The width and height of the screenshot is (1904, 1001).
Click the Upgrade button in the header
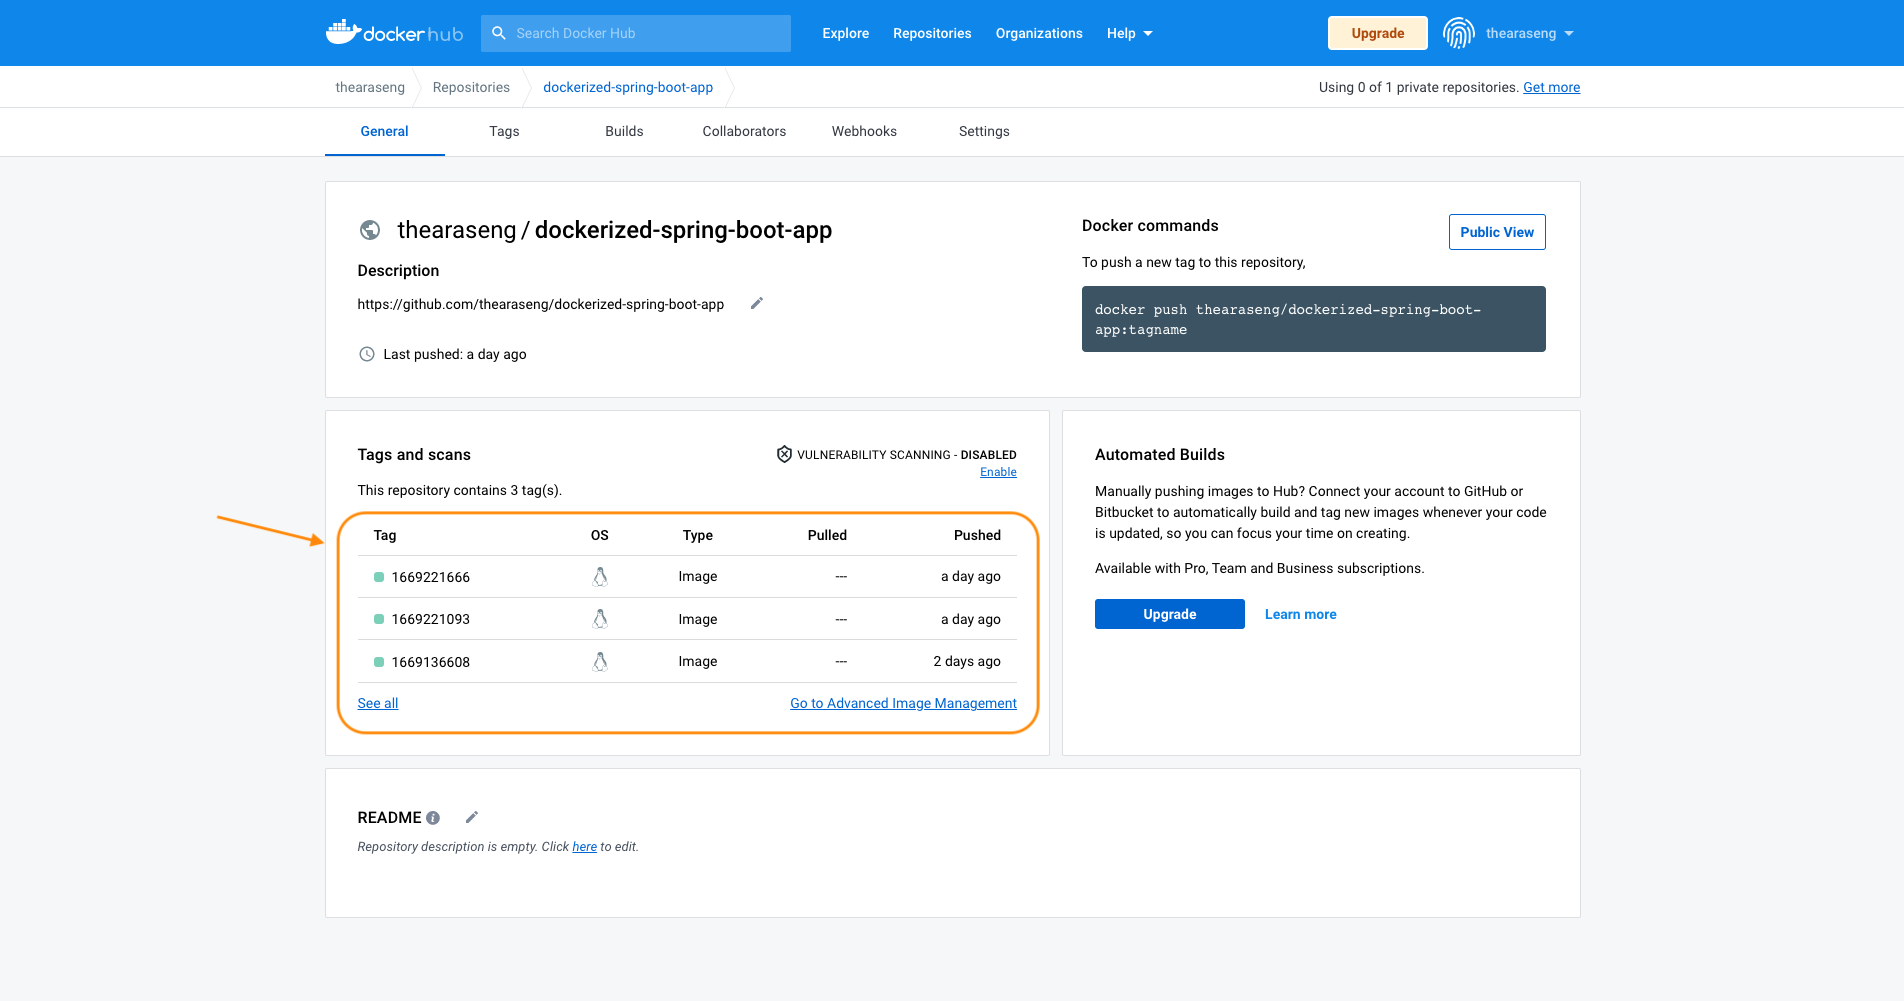click(x=1378, y=33)
